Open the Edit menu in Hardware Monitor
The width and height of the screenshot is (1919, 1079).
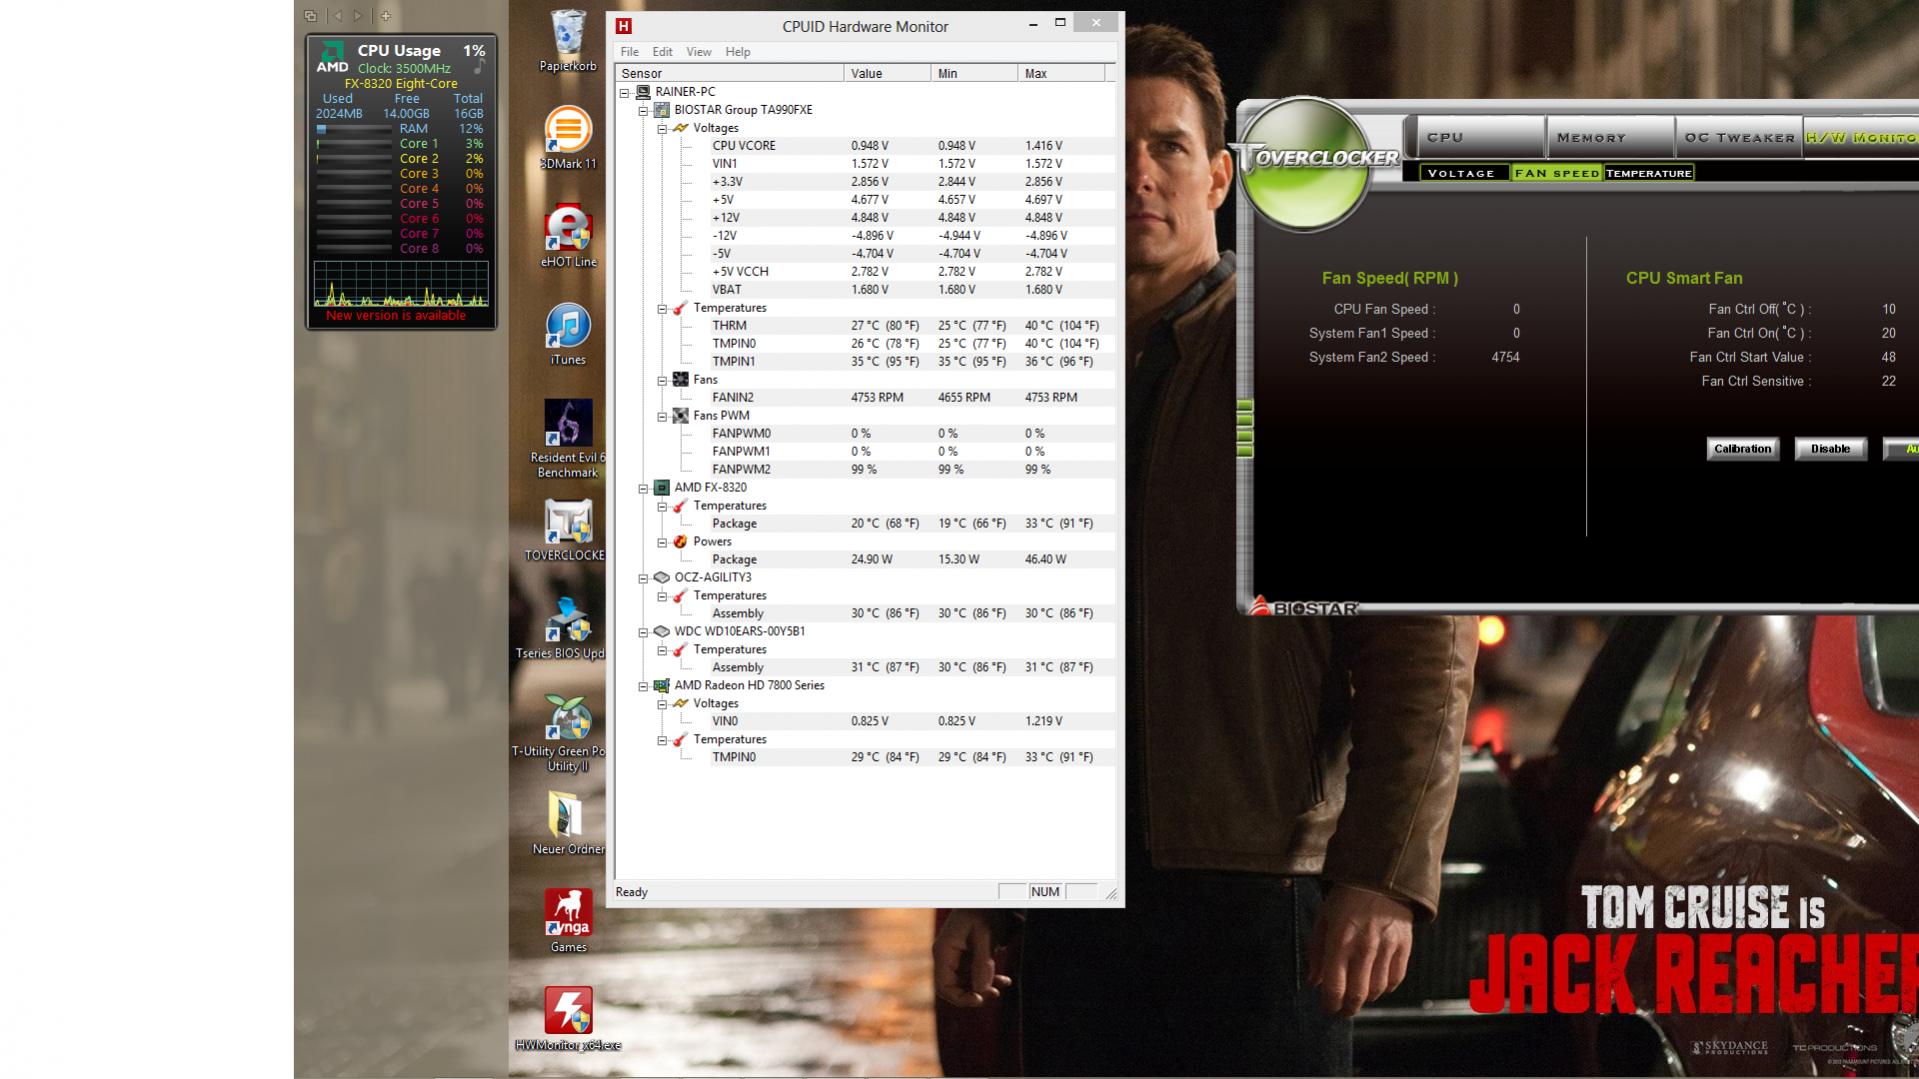(662, 52)
